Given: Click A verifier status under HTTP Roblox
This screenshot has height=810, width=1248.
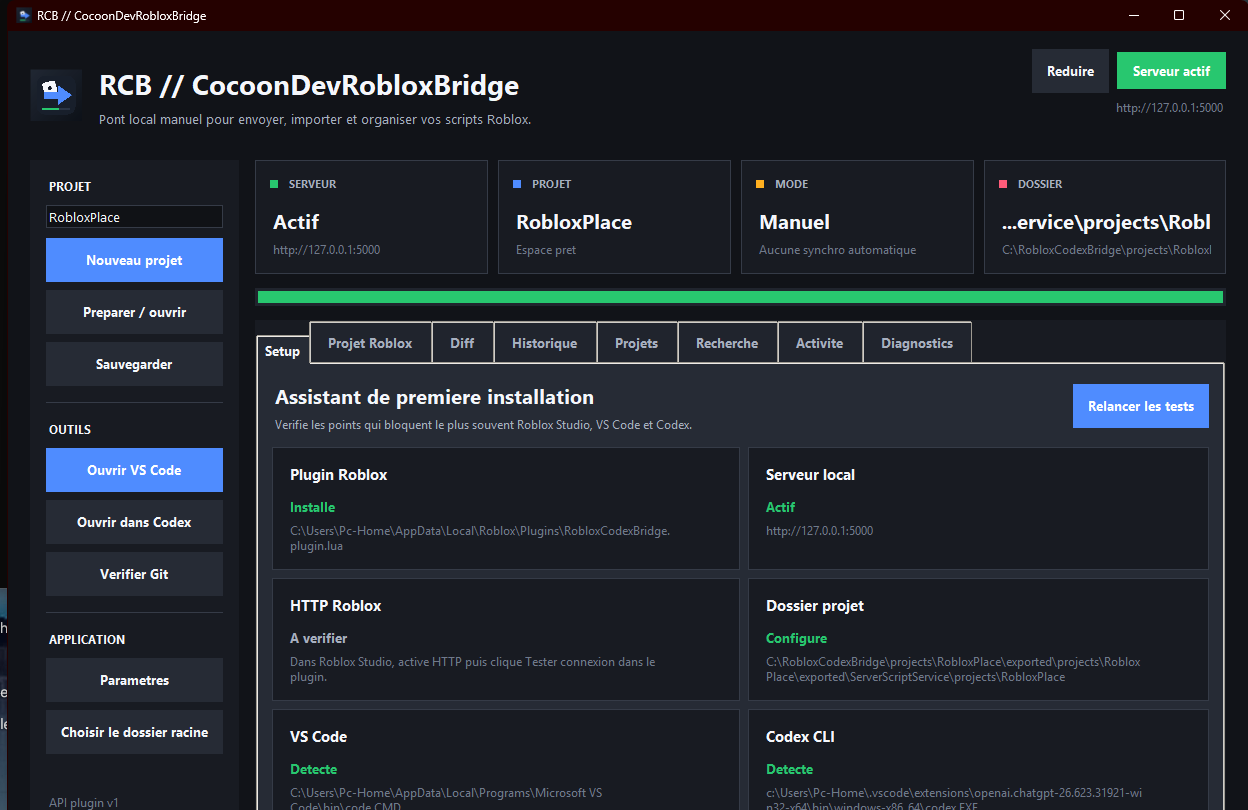Looking at the screenshot, I should [318, 638].
